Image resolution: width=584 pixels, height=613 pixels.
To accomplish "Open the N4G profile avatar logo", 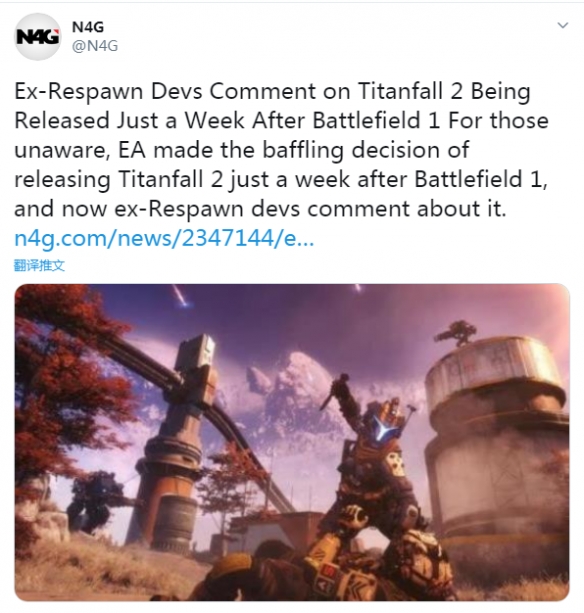I will click(37, 37).
